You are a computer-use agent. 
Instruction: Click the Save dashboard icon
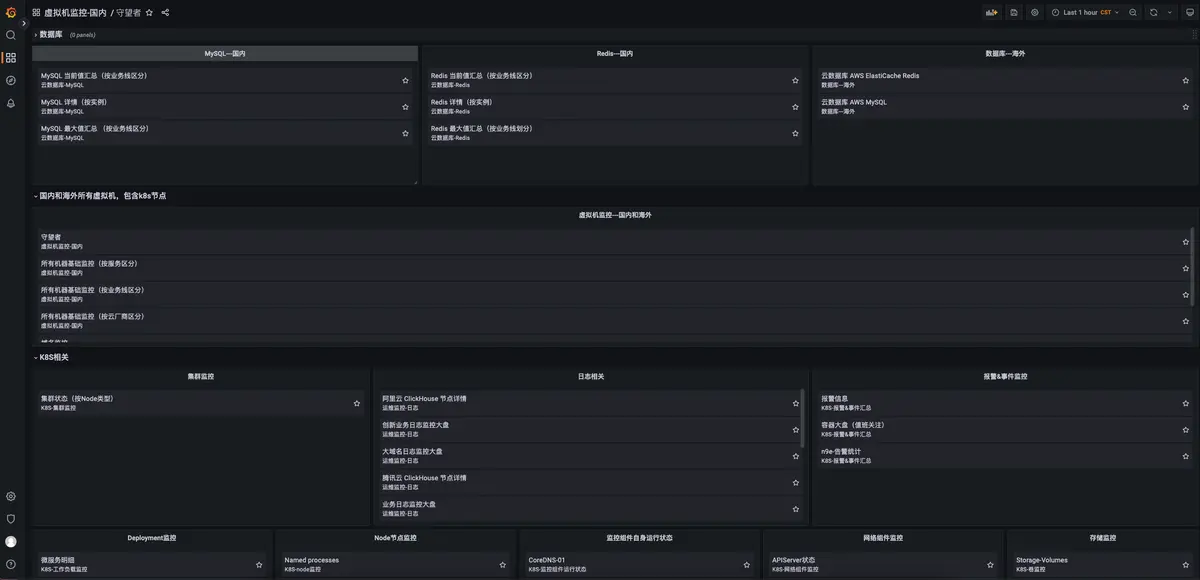[x=1014, y=13]
